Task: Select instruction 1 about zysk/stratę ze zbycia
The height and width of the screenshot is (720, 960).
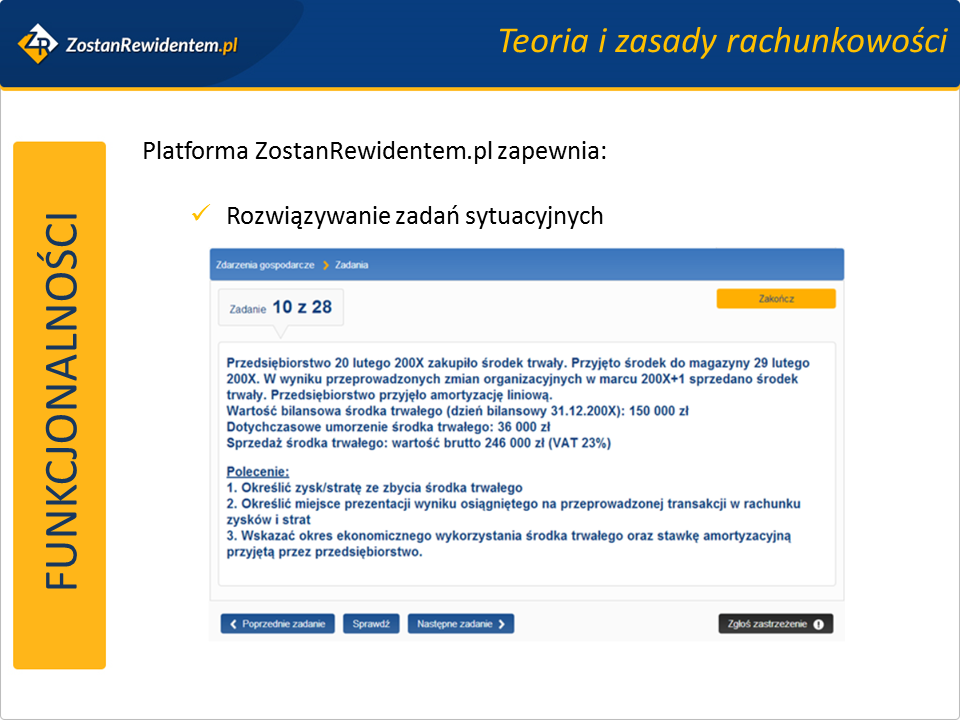Action: pyautogui.click(x=374, y=487)
